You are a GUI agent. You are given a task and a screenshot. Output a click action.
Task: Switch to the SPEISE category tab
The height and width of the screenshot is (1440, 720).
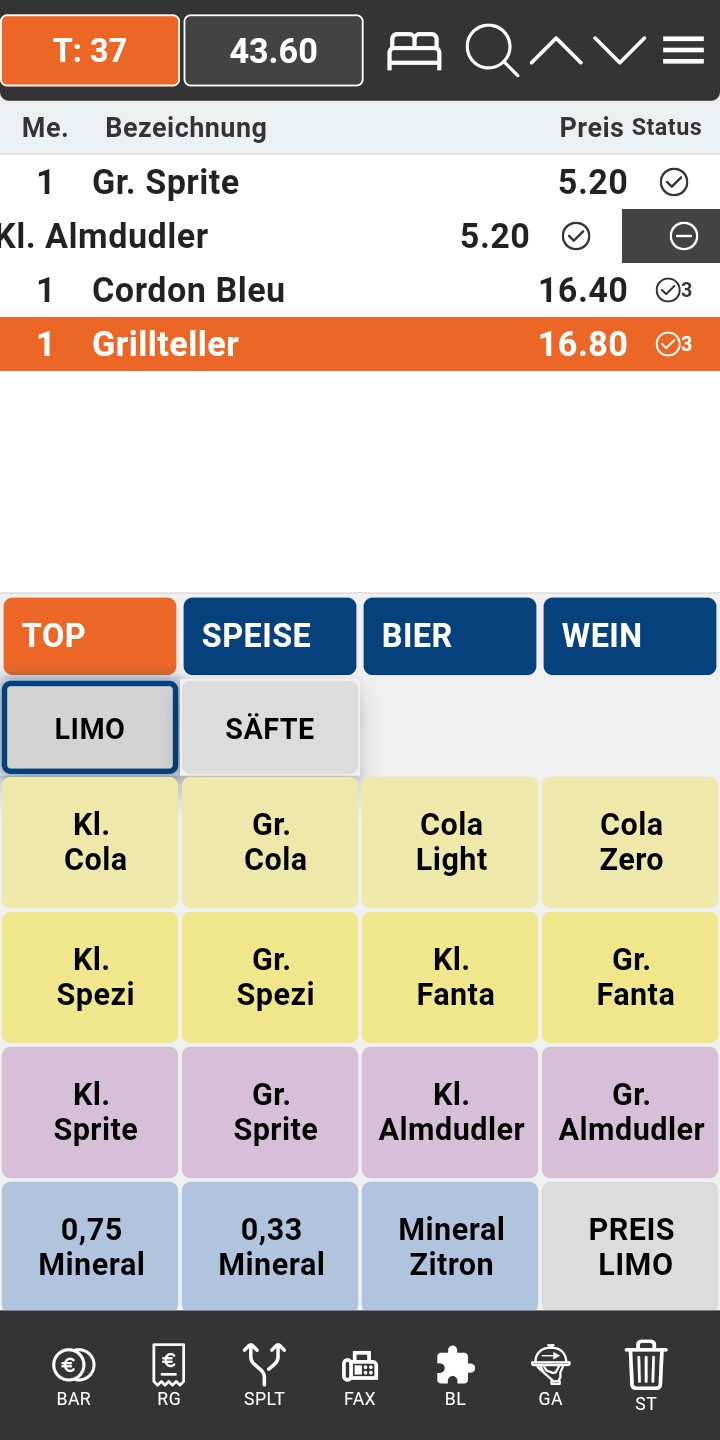coord(269,636)
